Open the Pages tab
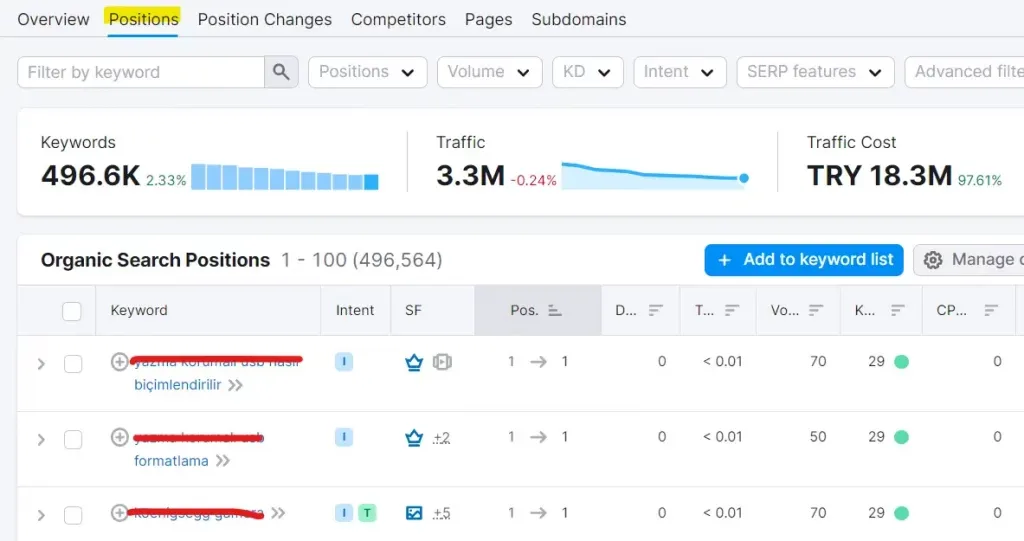 488,20
